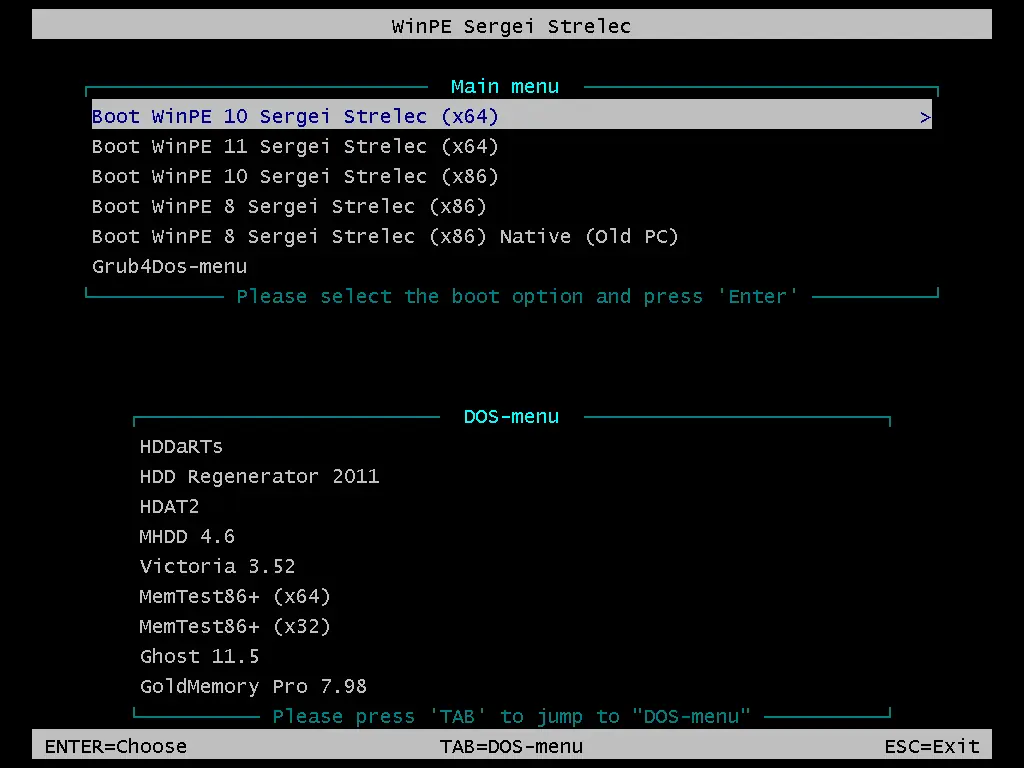This screenshot has width=1024, height=768.
Task: Choose Boot WinPE 11 Sergei Strelec (x64)
Action: (295, 146)
